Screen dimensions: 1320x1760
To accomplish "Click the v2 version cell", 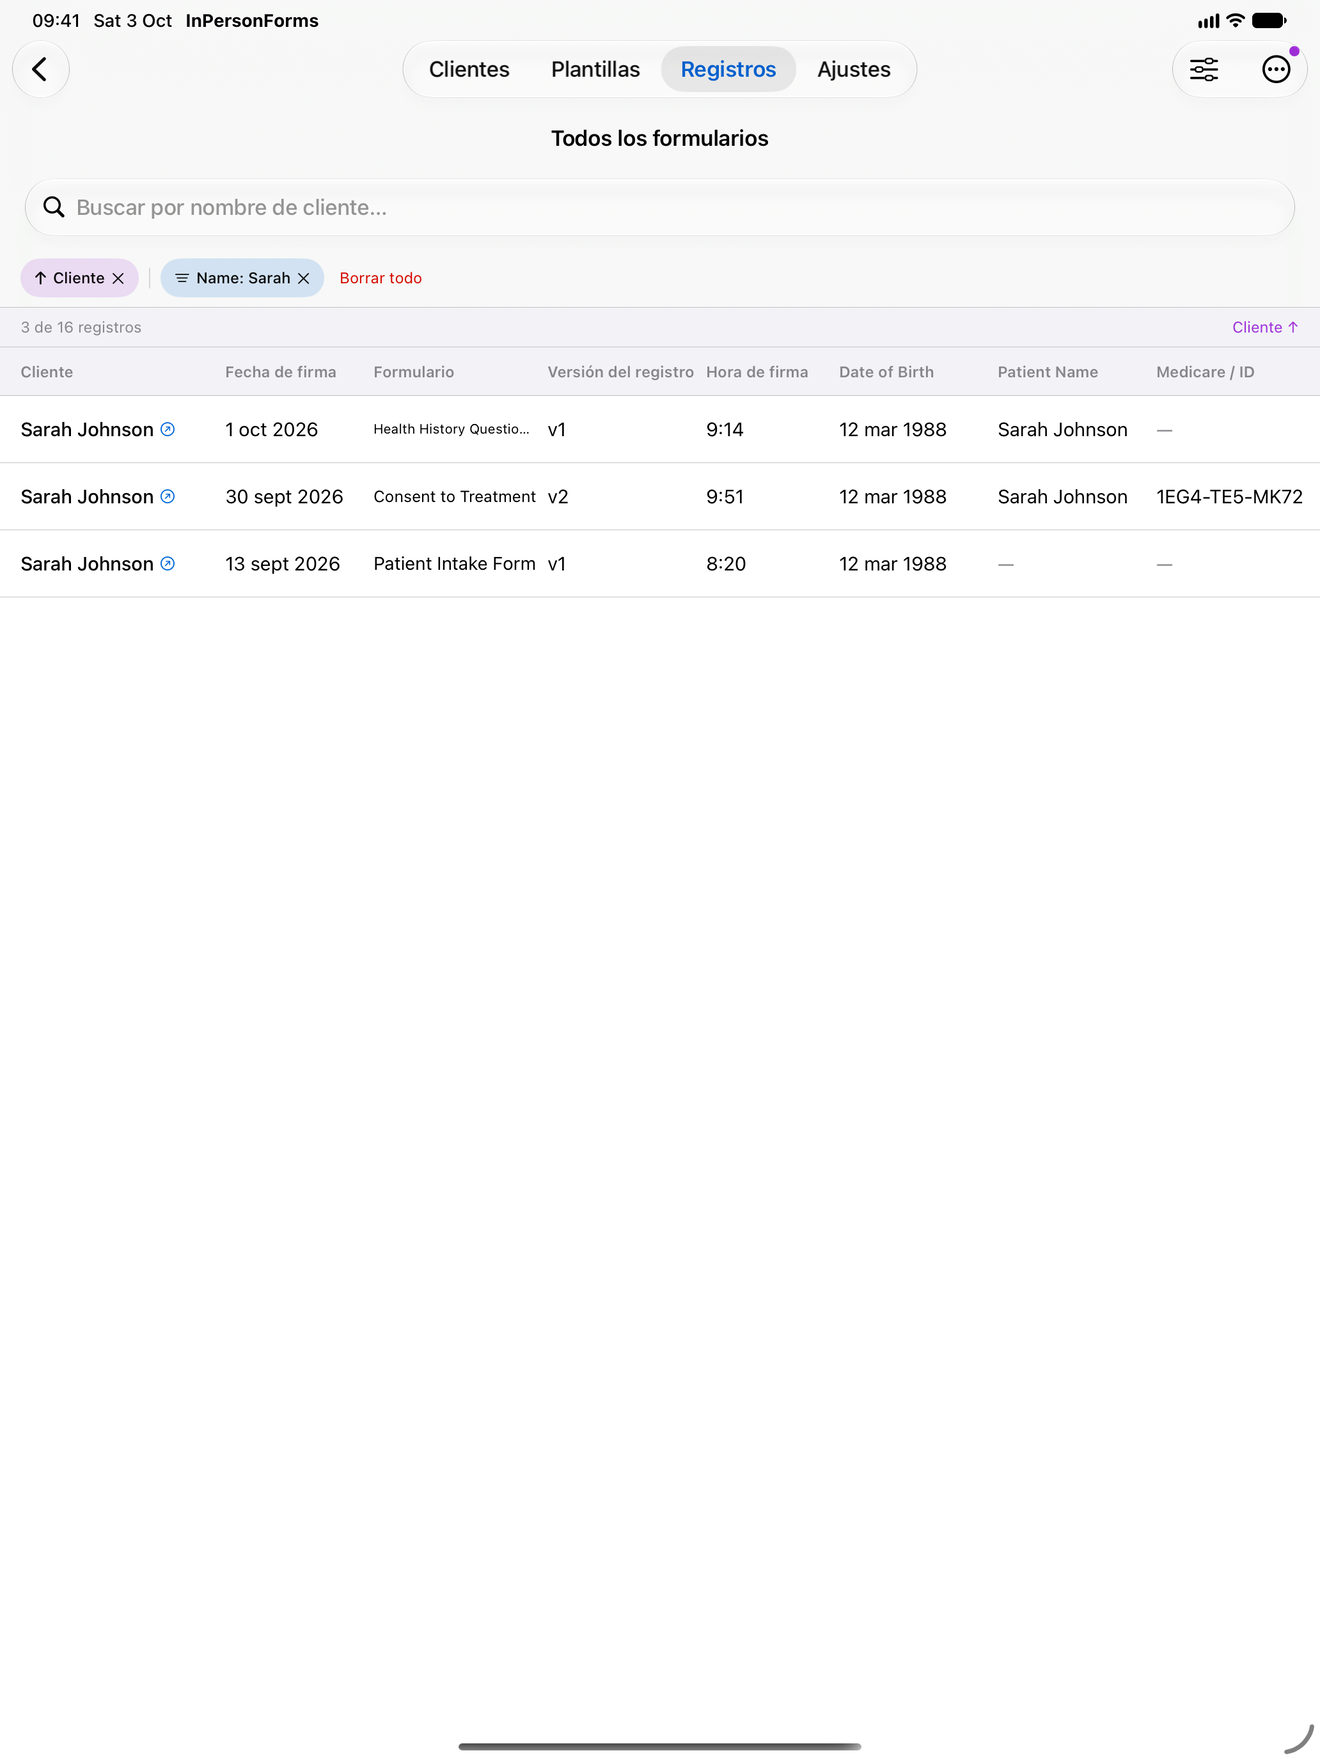I will (558, 496).
